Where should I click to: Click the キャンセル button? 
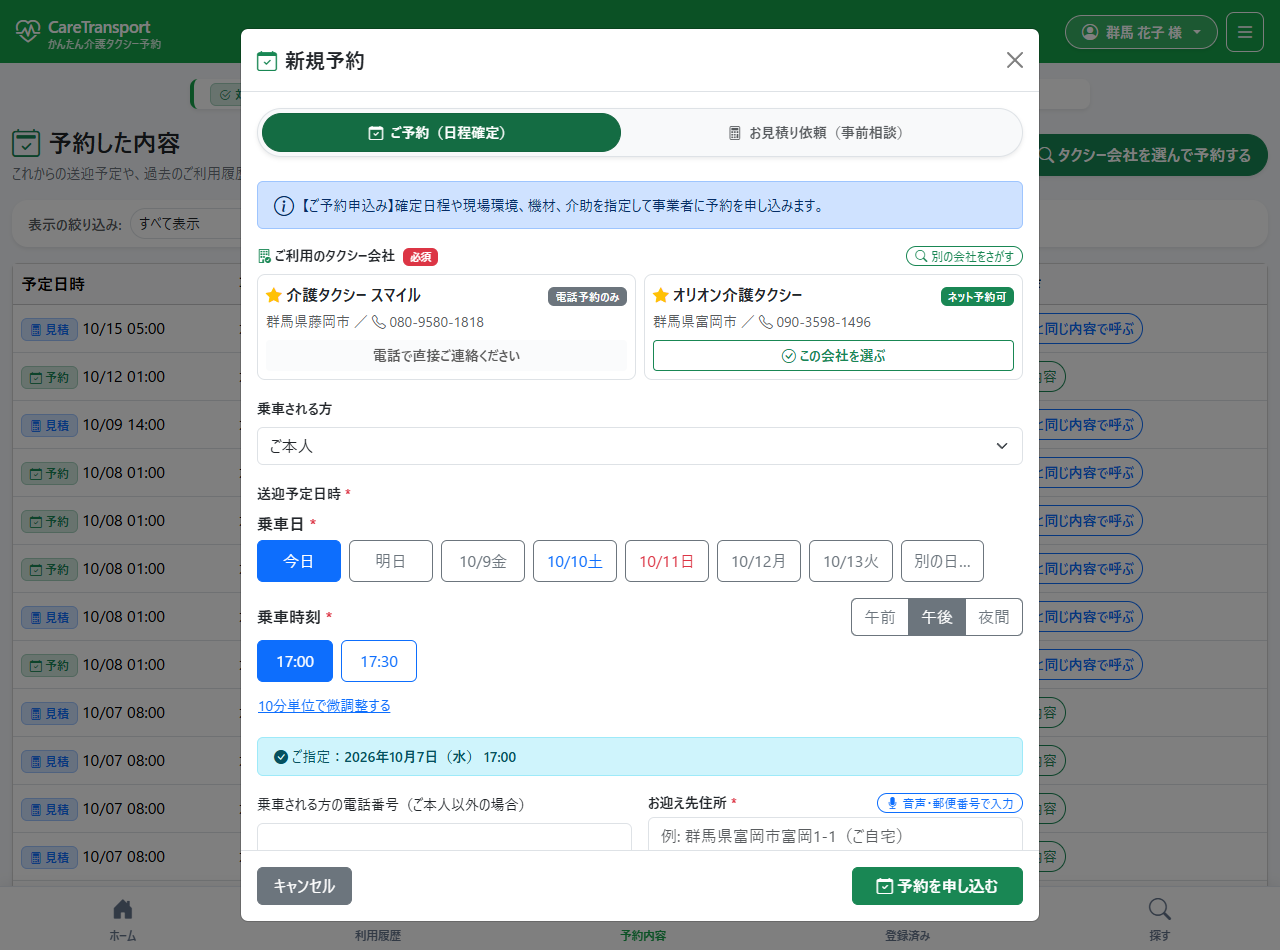(x=304, y=886)
